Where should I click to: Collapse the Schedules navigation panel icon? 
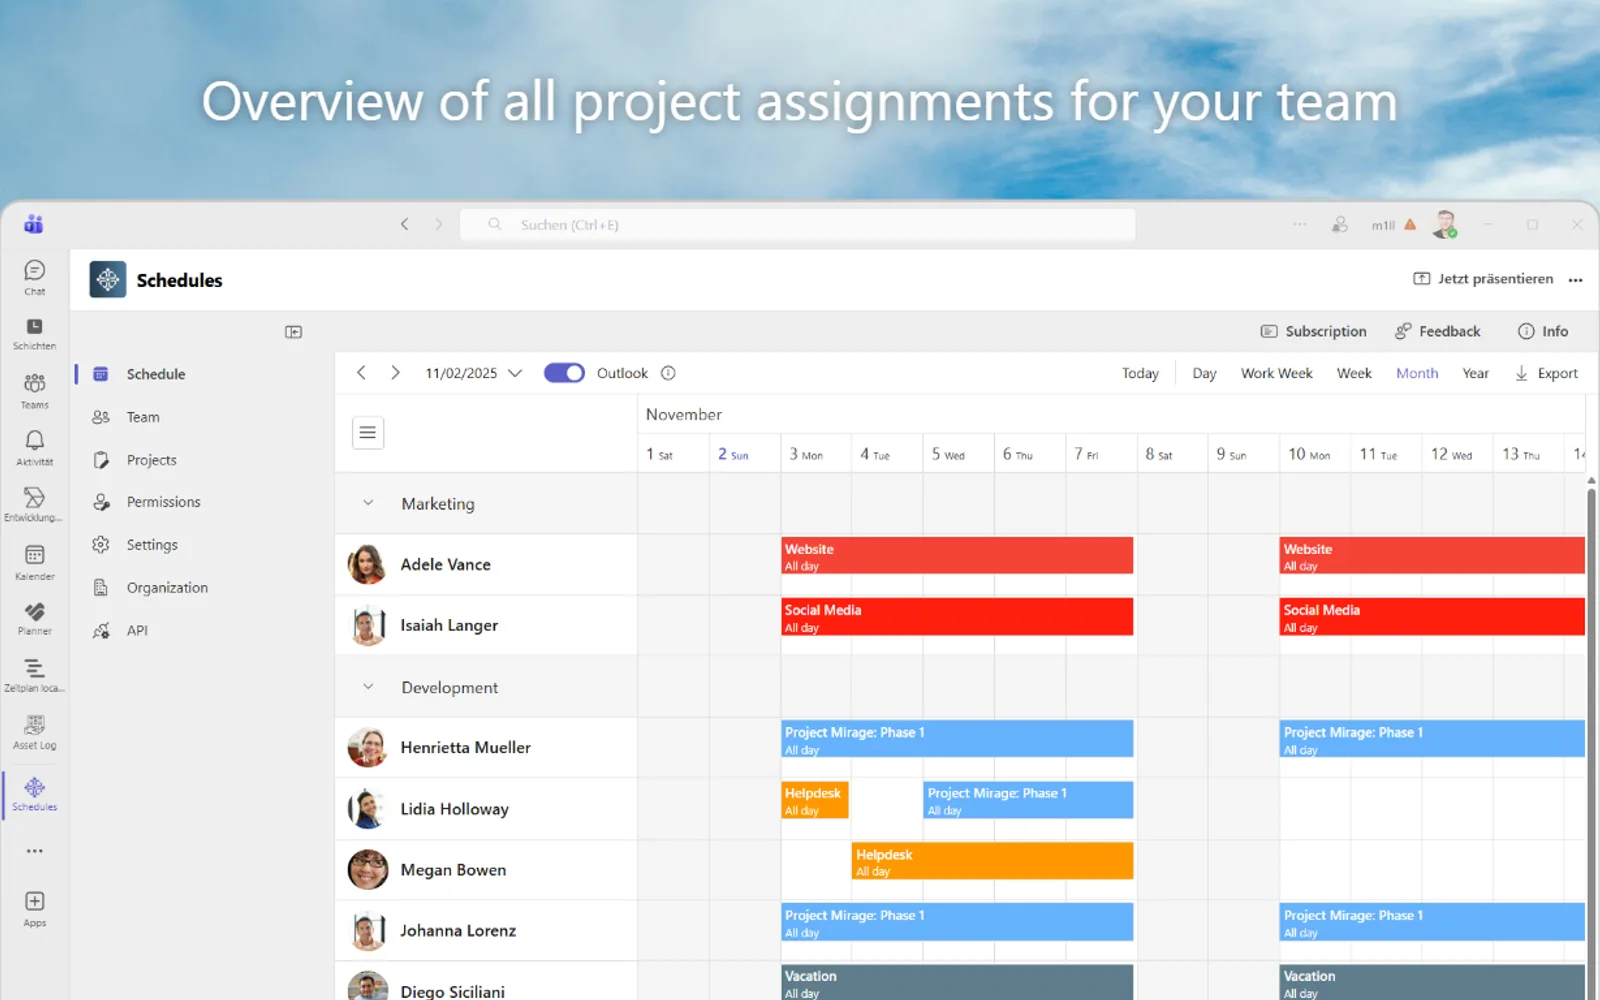[293, 332]
